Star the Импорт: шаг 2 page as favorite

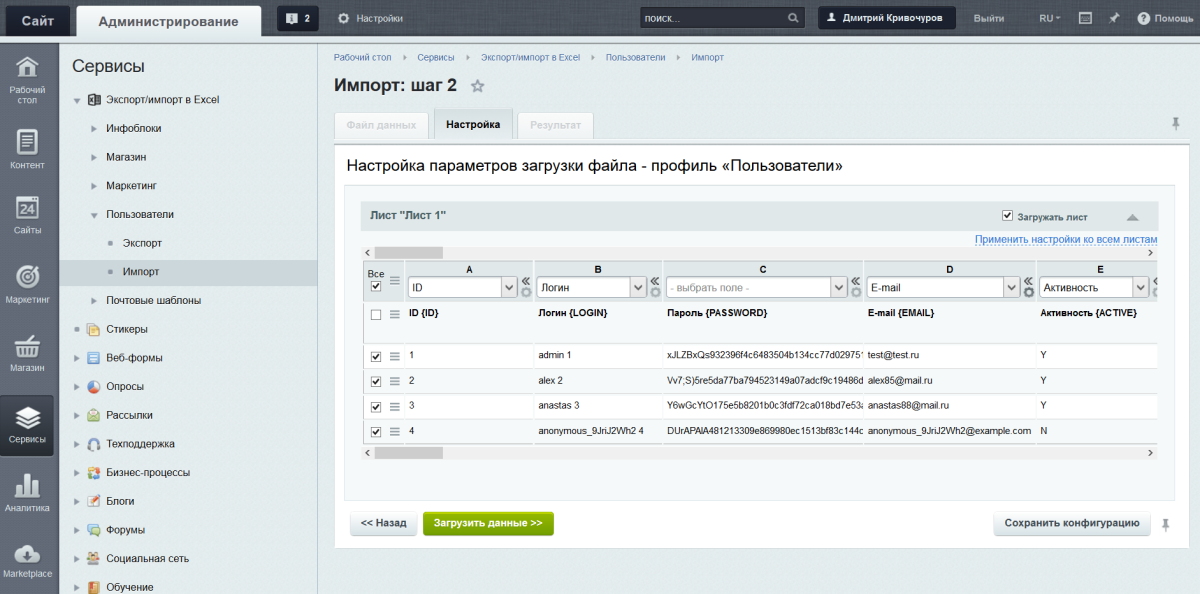point(476,86)
